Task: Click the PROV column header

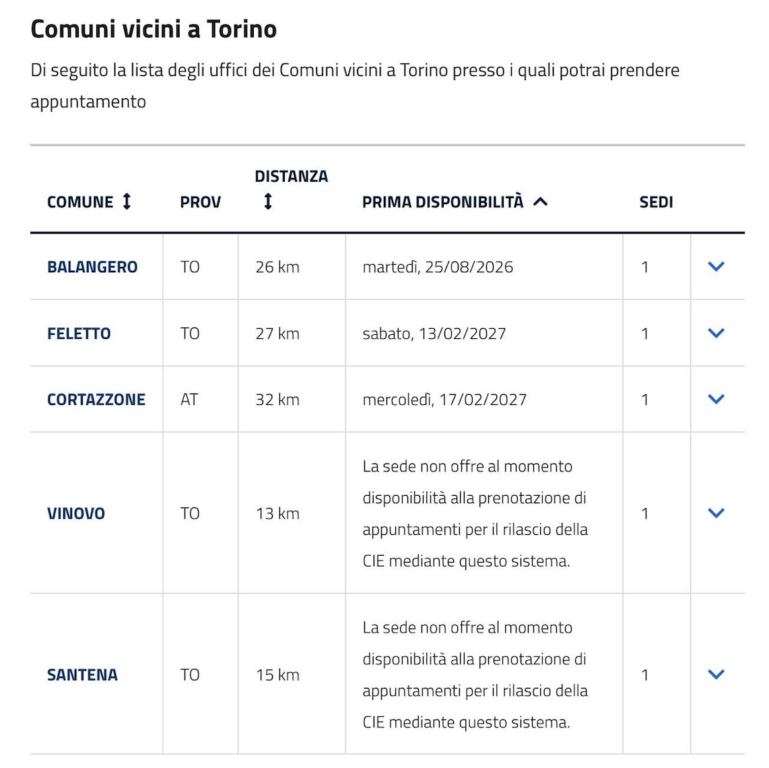Action: (200, 202)
